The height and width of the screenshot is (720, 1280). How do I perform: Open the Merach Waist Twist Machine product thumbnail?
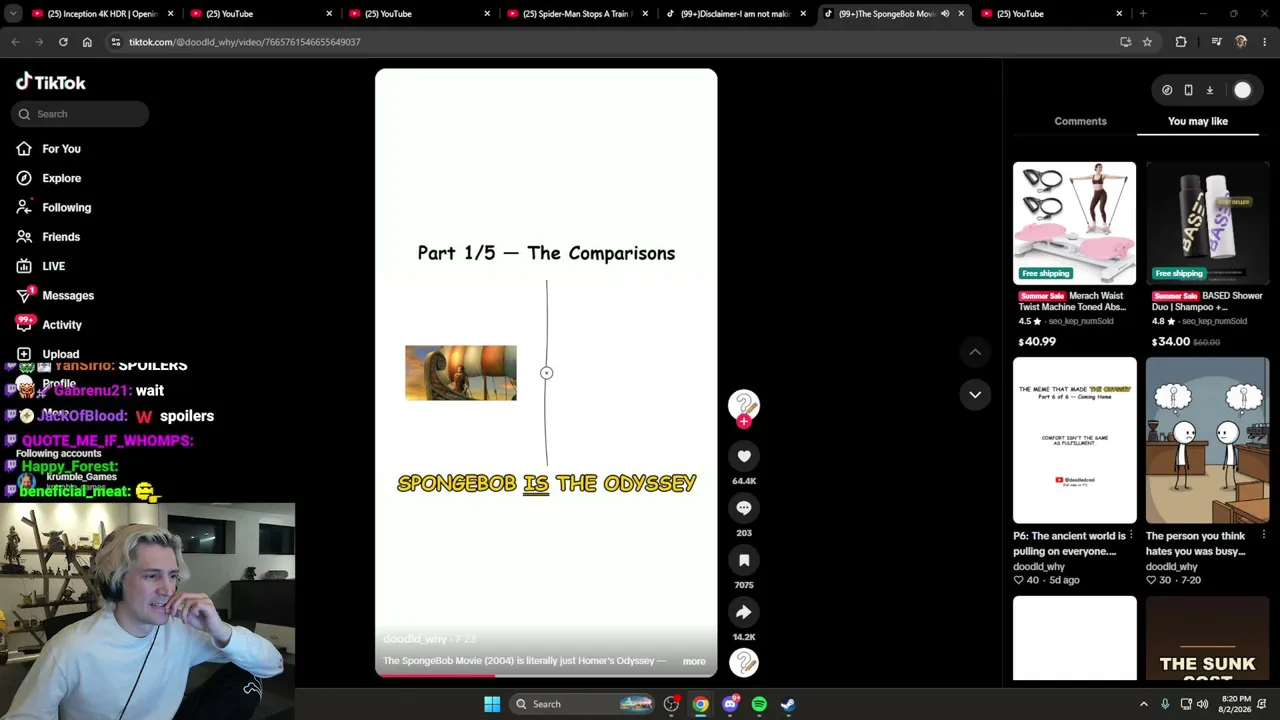coord(1074,223)
